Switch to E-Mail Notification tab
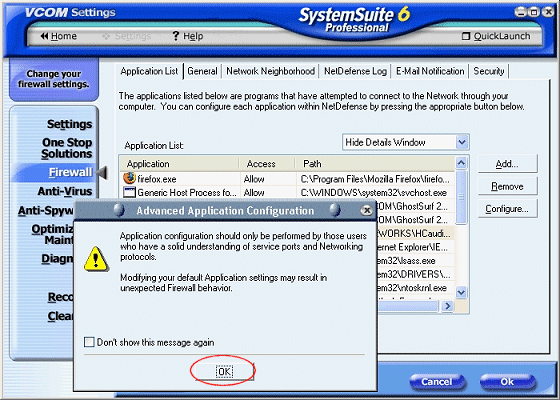The height and width of the screenshot is (400, 560). coord(430,71)
